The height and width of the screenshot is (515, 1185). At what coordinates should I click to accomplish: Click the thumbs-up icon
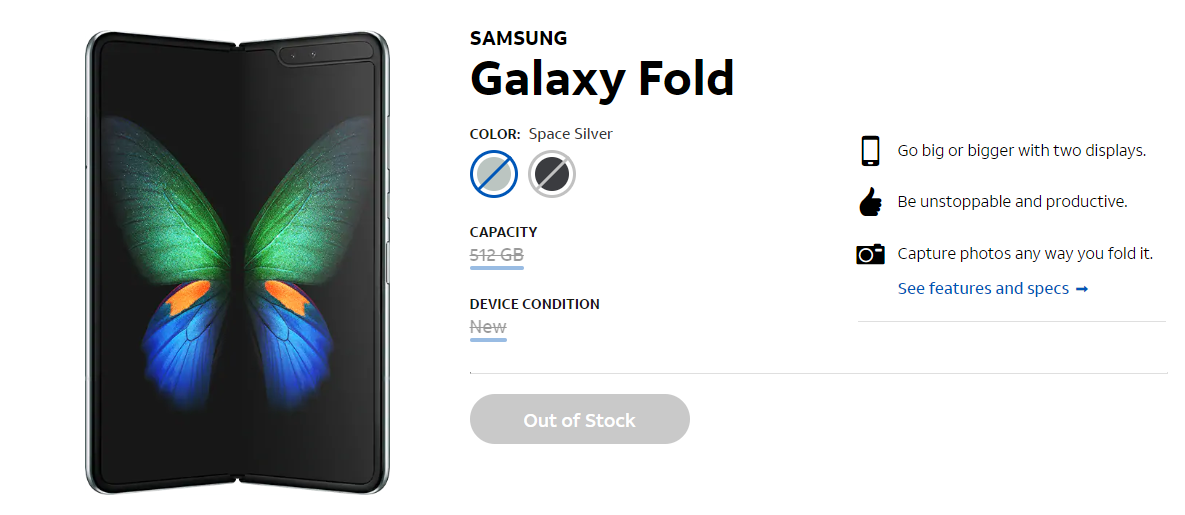(x=869, y=202)
